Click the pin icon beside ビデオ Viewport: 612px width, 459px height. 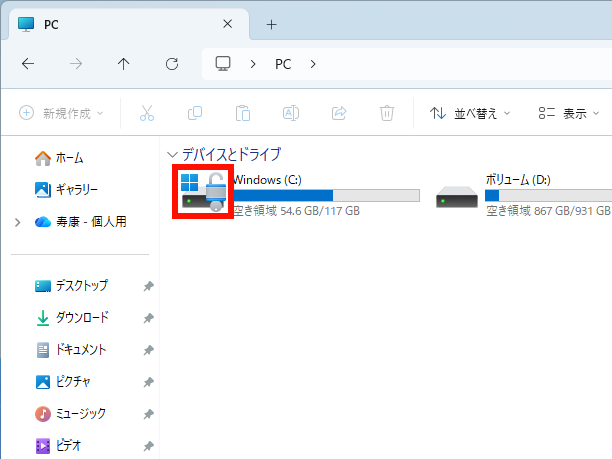[x=148, y=446]
